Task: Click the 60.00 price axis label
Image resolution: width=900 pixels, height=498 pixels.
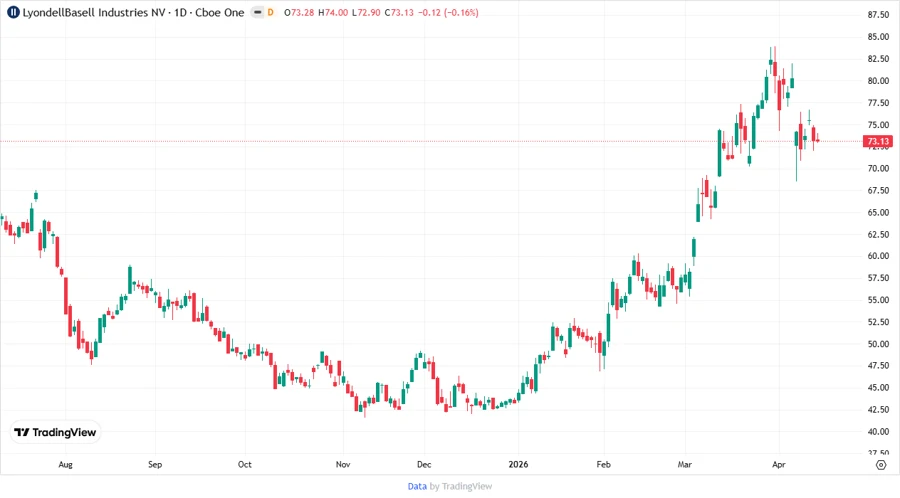Action: [878, 256]
